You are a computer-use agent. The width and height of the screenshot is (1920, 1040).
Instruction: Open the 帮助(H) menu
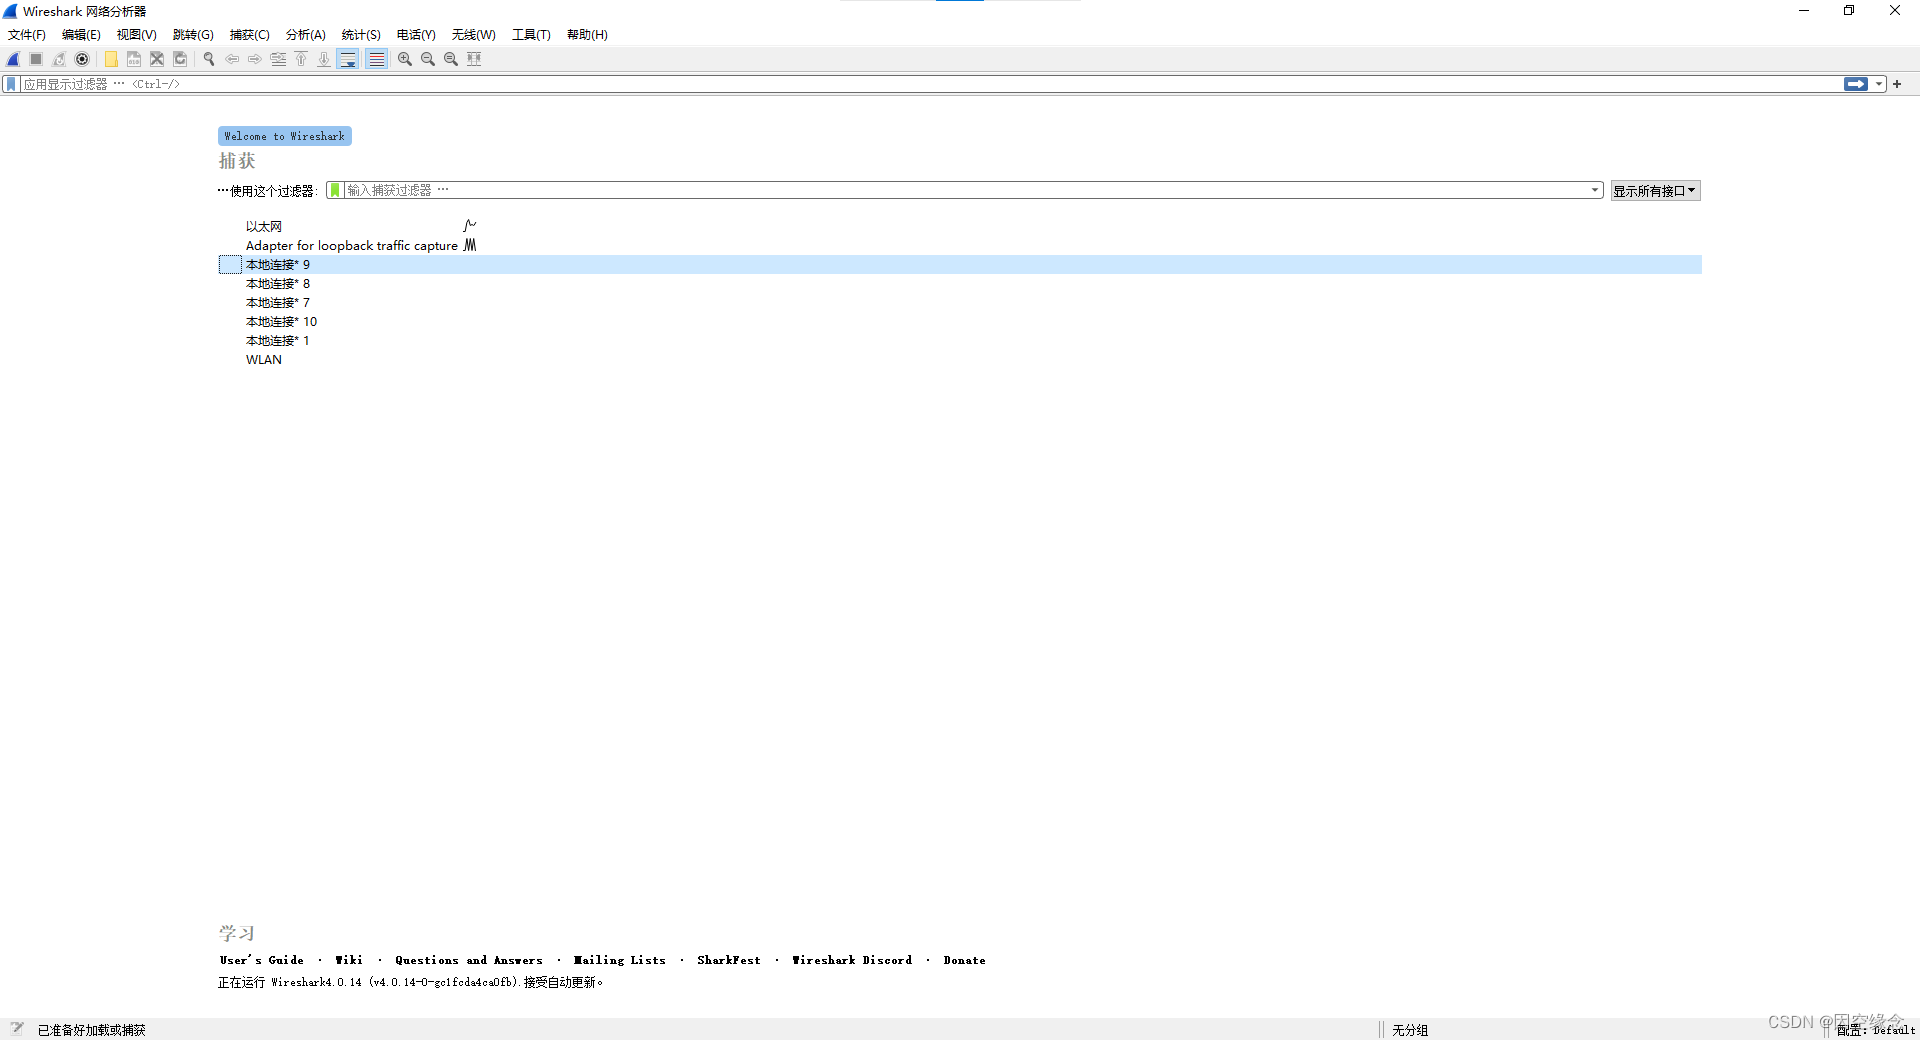587,35
